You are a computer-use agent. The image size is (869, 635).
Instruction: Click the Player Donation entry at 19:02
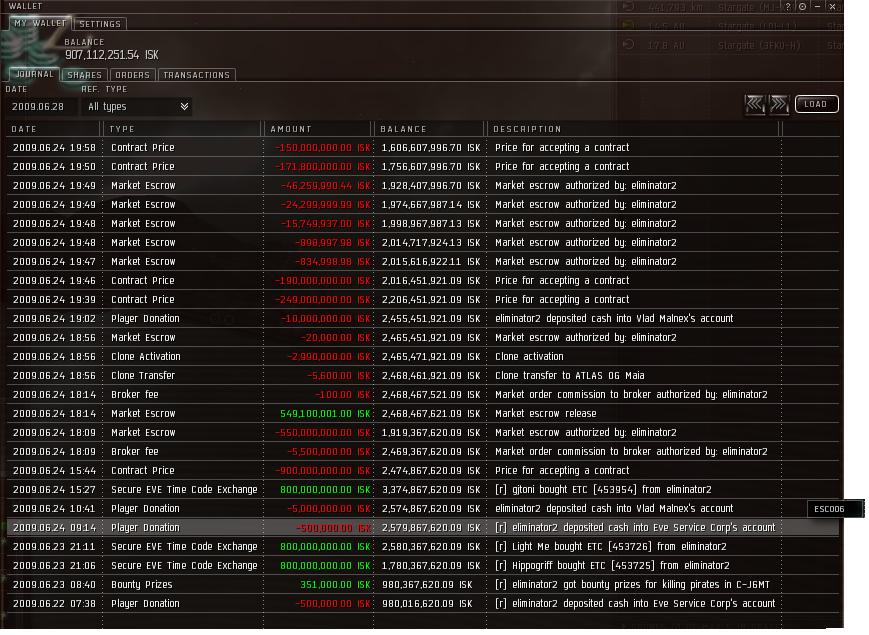(x=423, y=319)
